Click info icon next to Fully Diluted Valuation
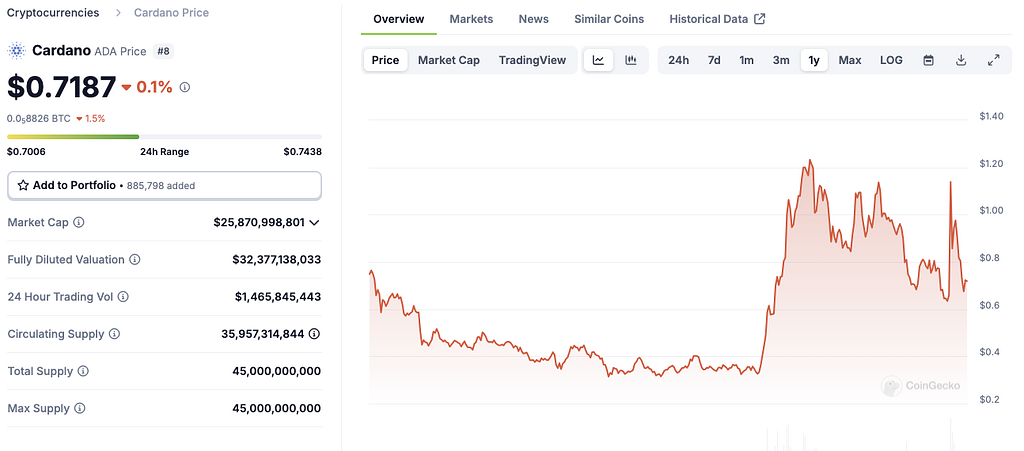1024x451 pixels. click(135, 260)
